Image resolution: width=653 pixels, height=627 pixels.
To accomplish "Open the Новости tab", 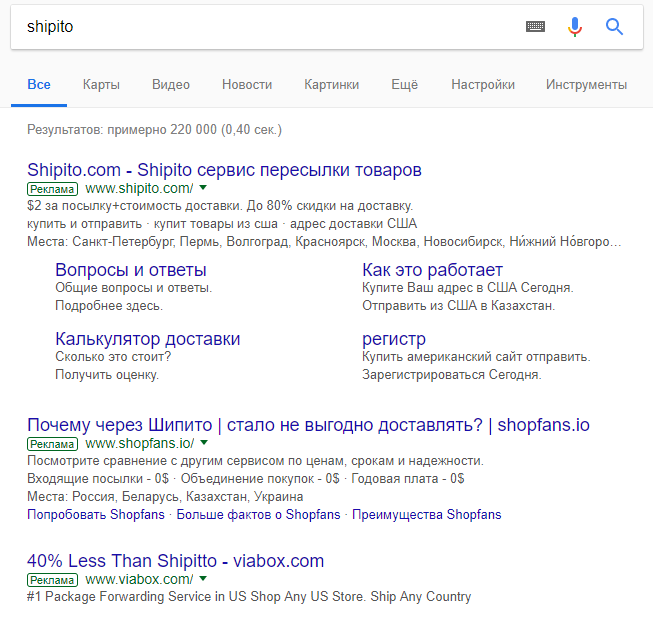I will pyautogui.click(x=247, y=85).
